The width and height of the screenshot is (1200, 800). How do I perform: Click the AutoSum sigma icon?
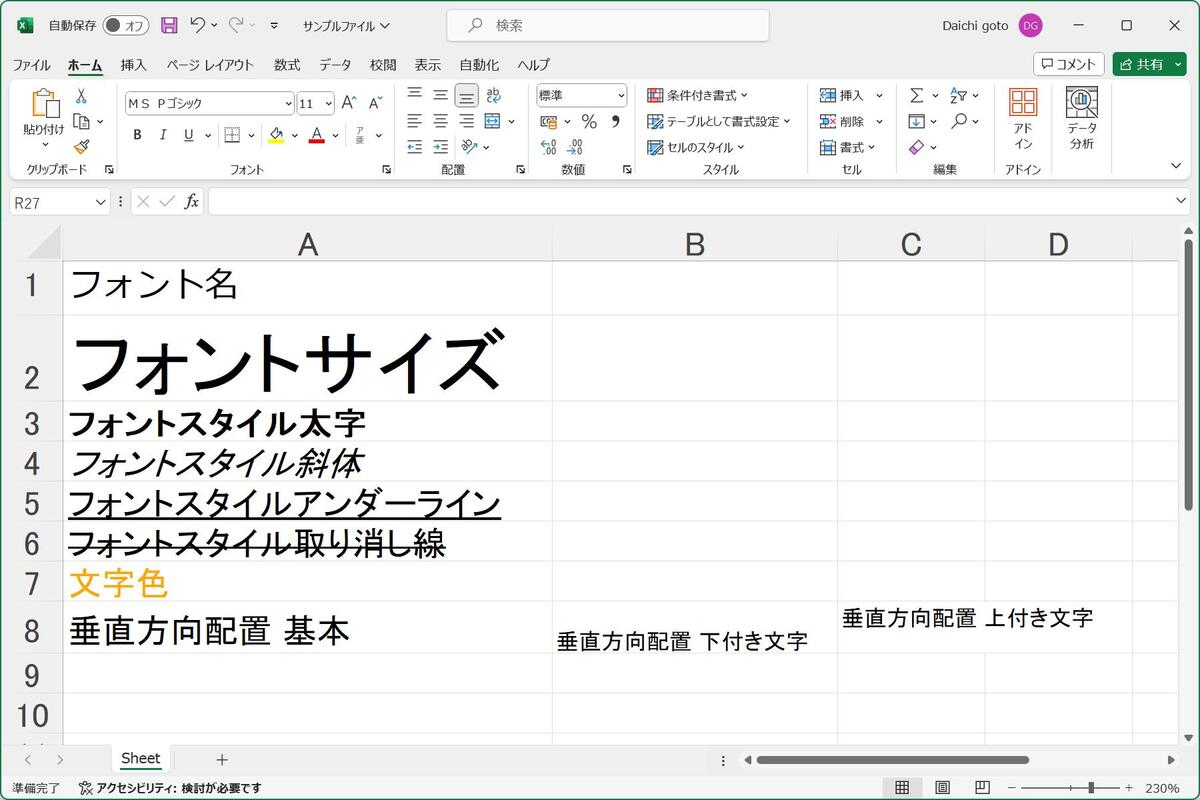916,95
